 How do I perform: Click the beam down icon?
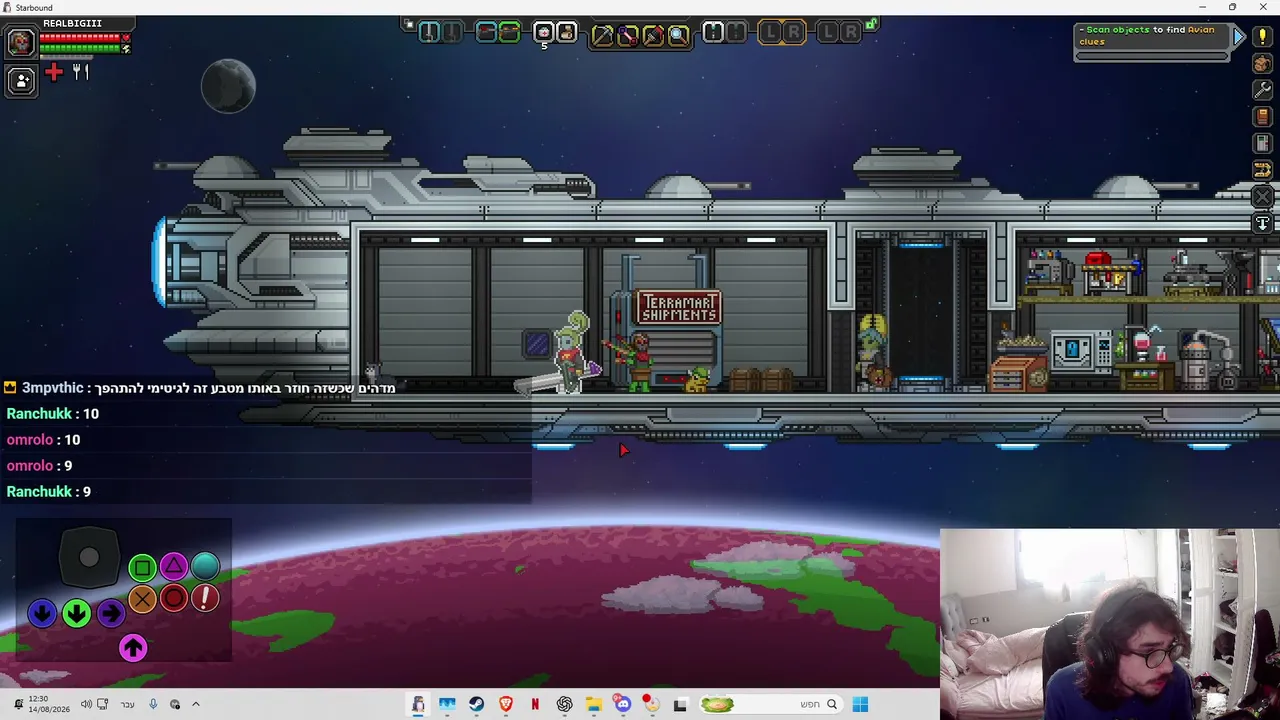click(1262, 223)
